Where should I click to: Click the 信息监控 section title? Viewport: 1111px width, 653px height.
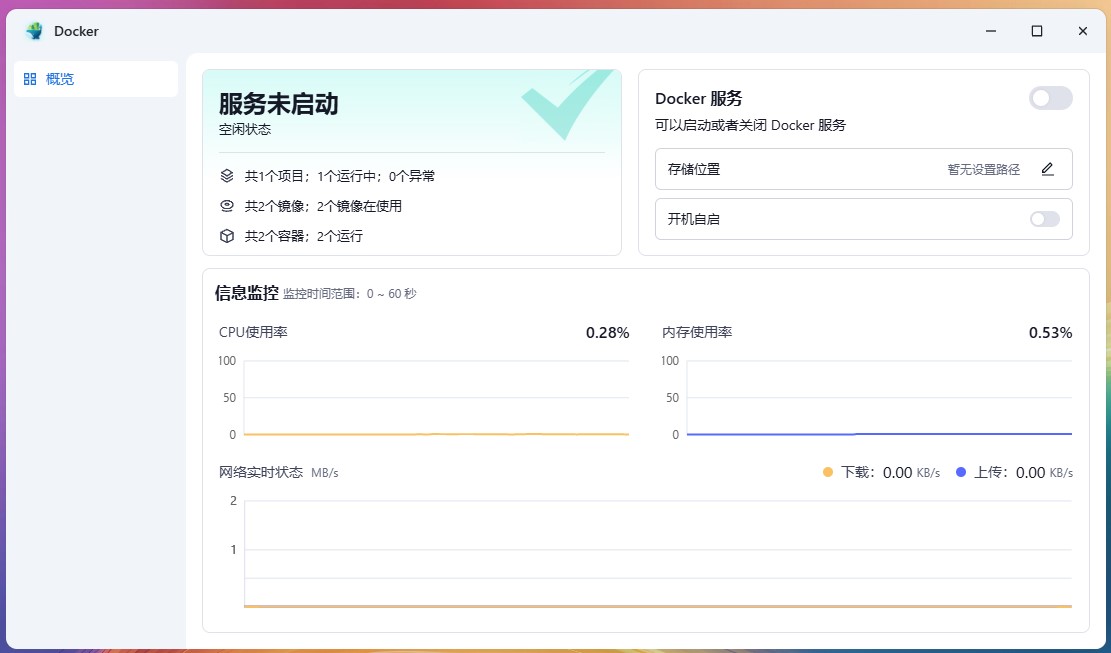[247, 293]
